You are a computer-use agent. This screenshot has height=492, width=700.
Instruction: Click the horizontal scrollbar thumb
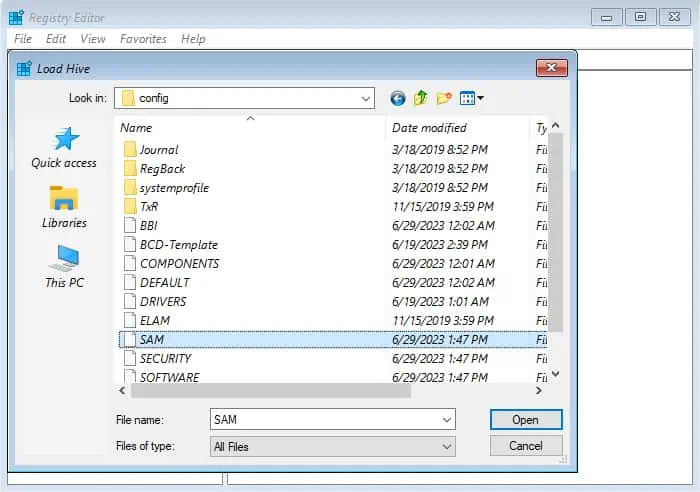tap(271, 391)
